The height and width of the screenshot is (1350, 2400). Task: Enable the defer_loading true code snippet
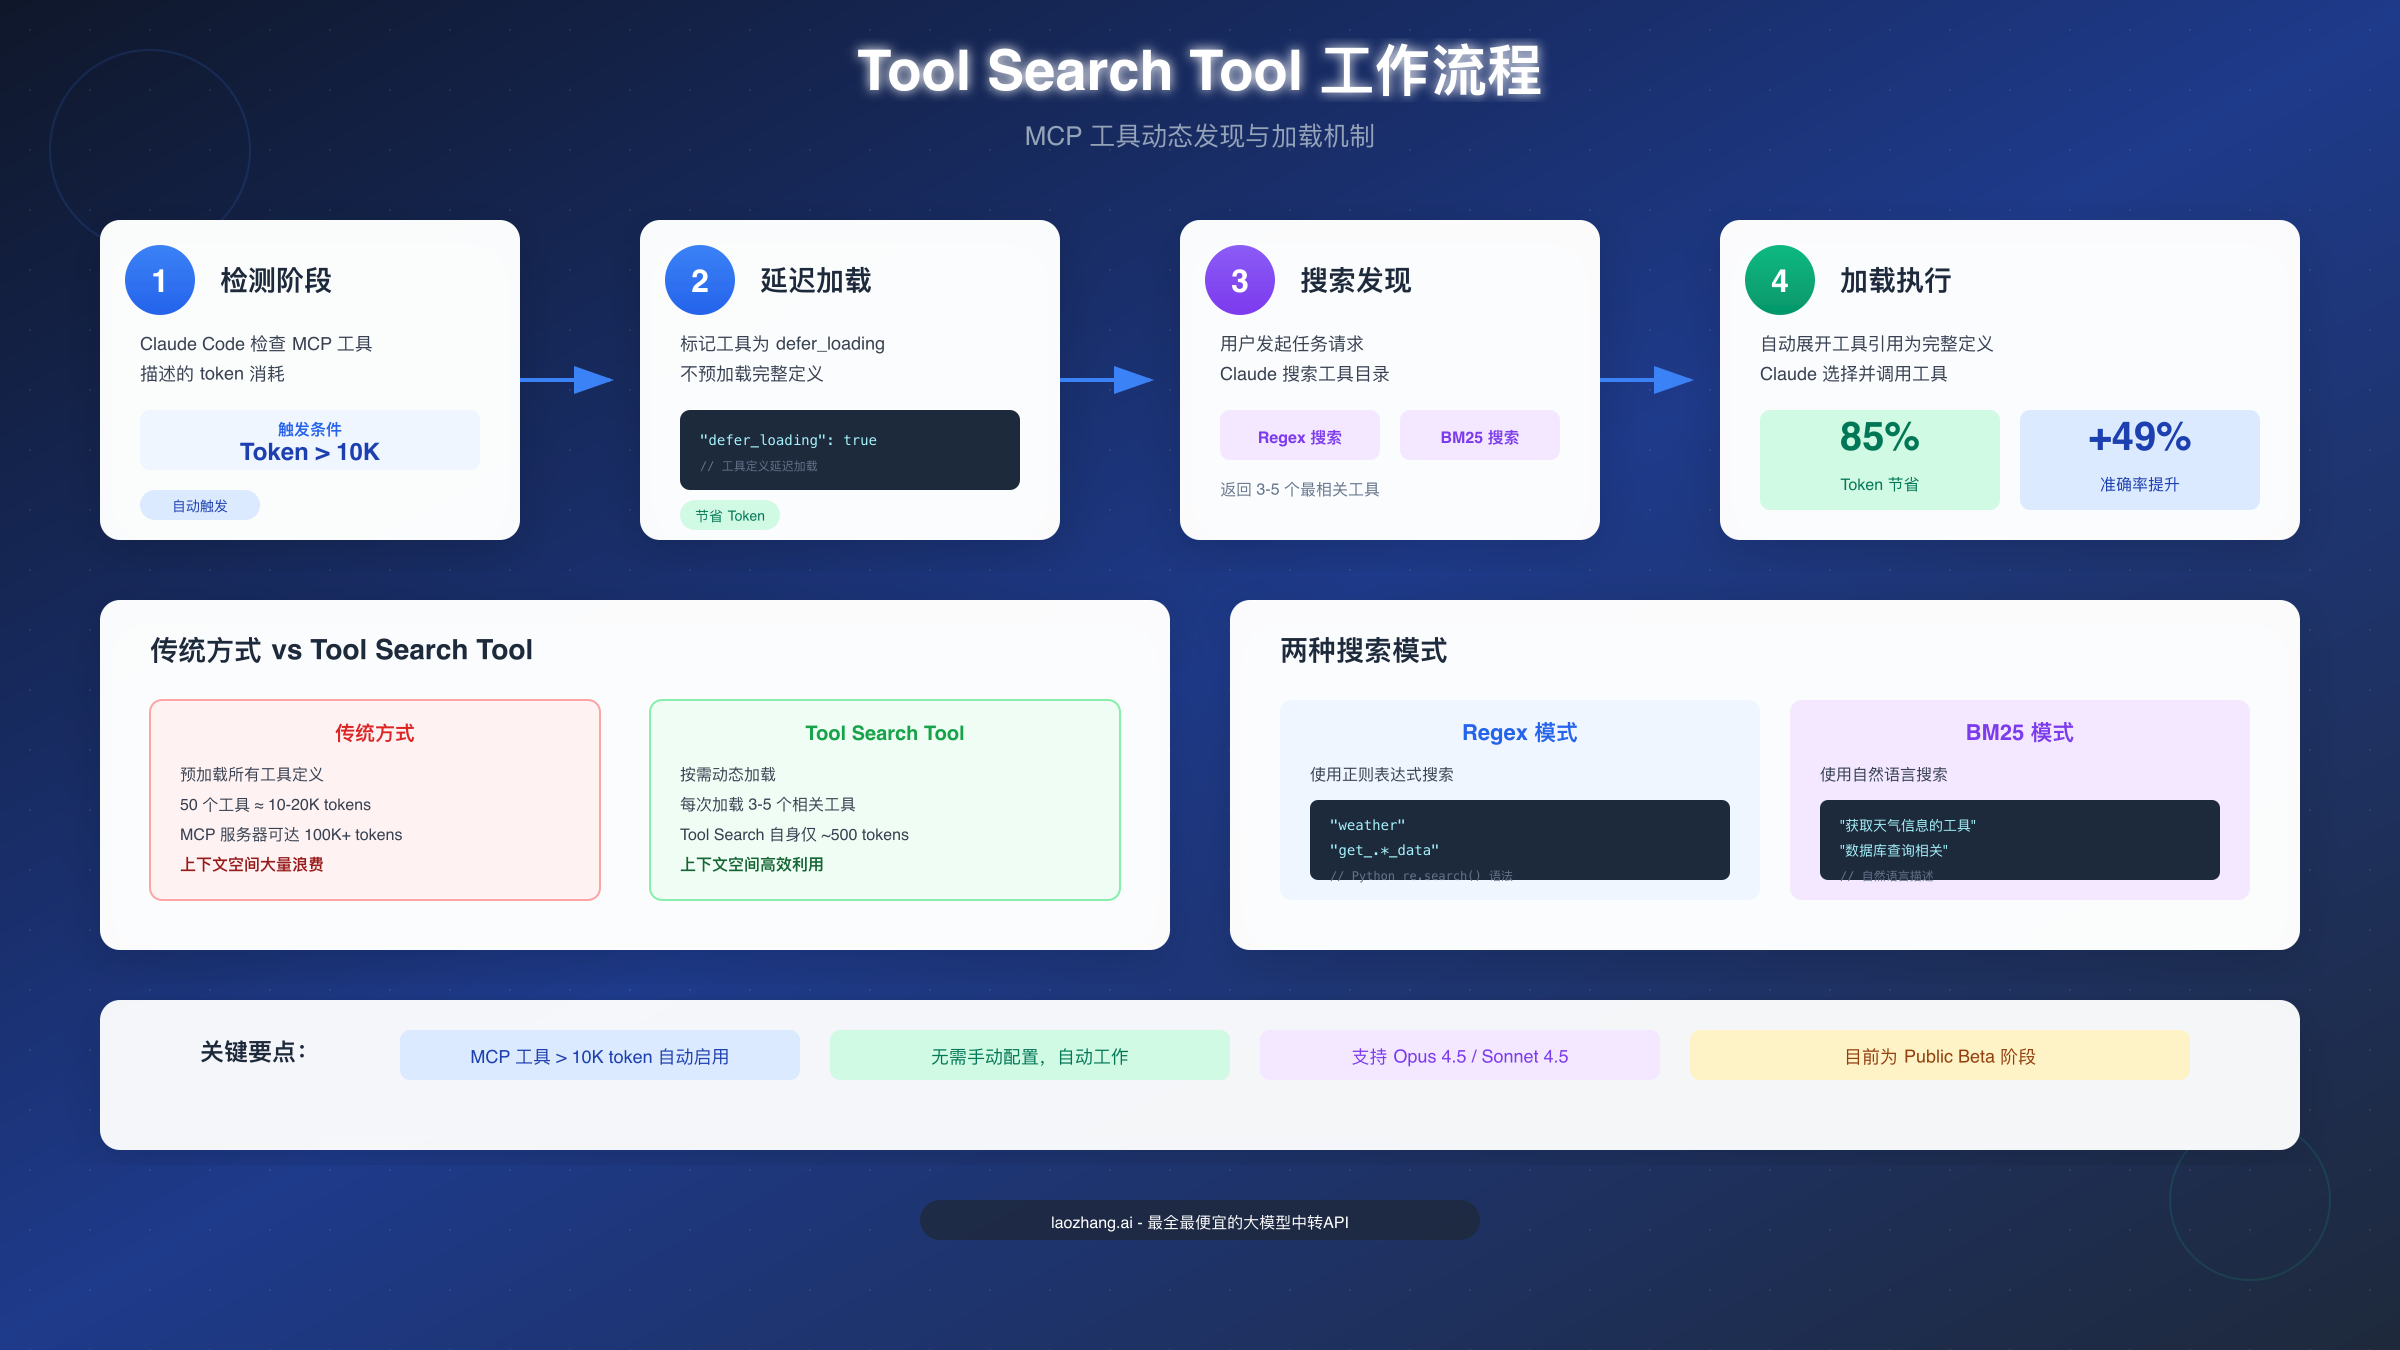pos(849,449)
